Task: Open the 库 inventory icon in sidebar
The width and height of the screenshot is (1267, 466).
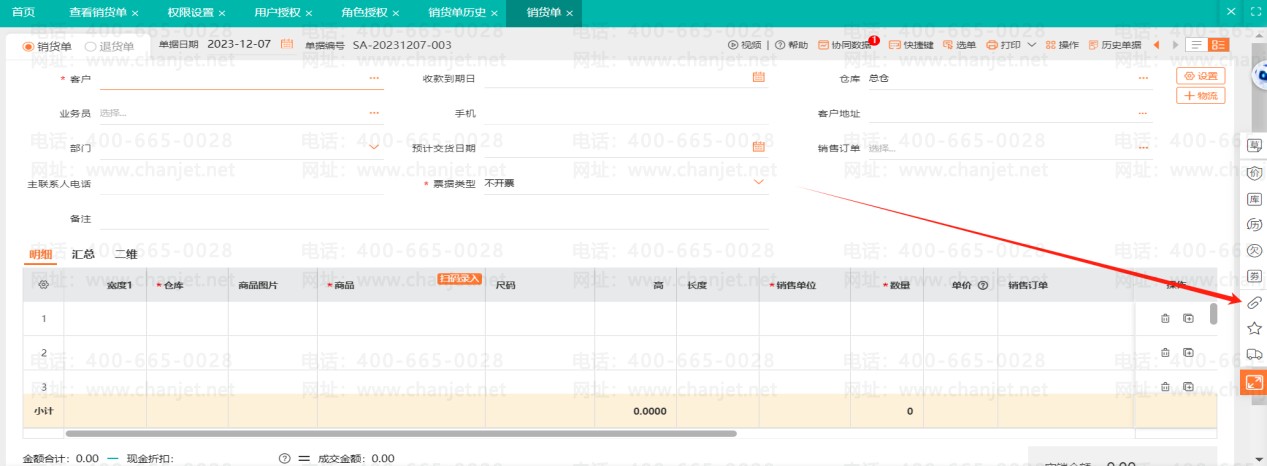Action: click(1254, 199)
